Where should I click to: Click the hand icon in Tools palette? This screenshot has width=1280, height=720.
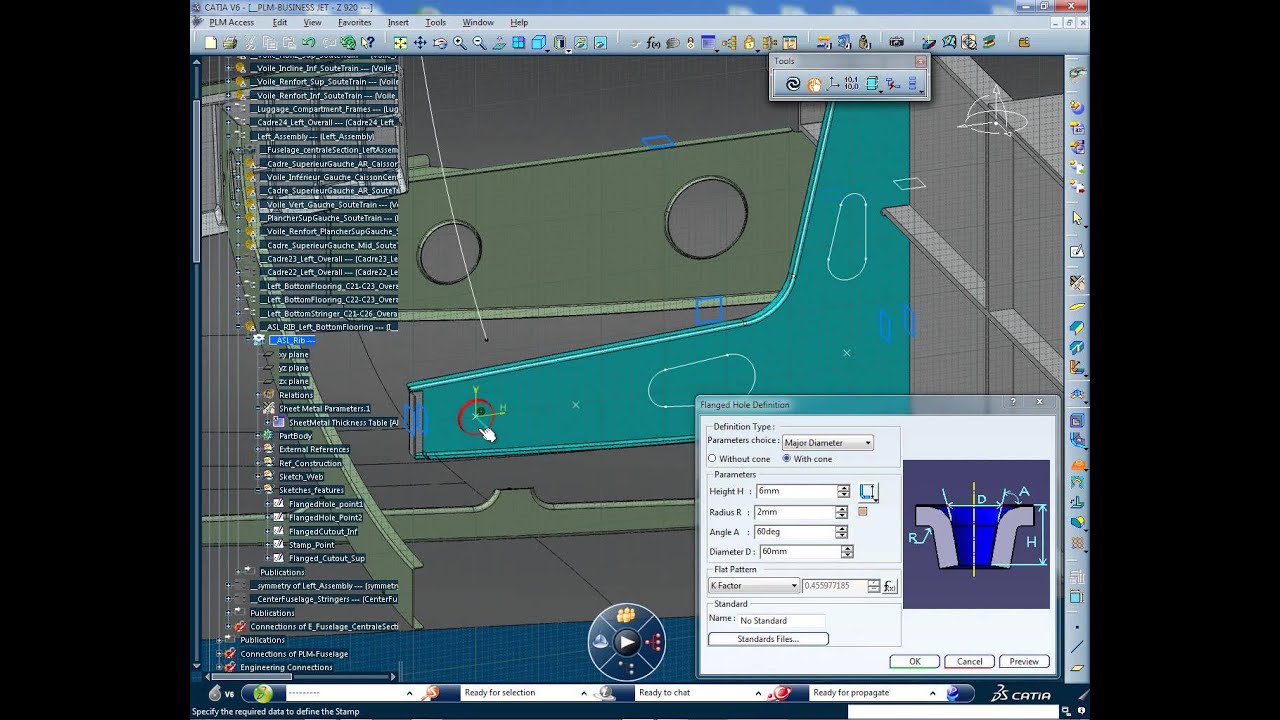(814, 85)
